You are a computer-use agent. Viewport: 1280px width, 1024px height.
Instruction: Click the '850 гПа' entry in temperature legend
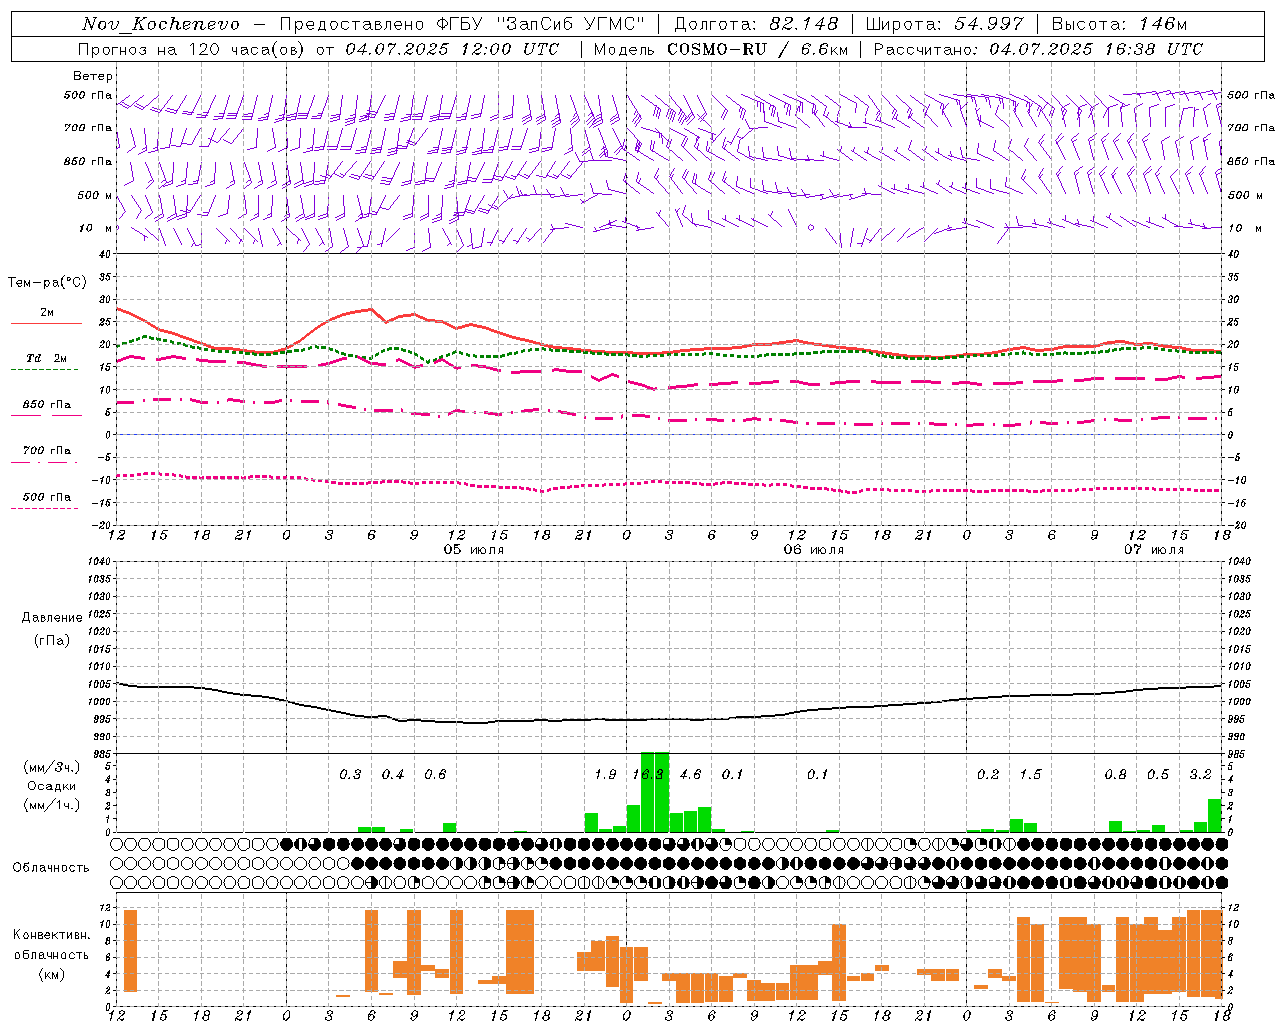tap(47, 405)
